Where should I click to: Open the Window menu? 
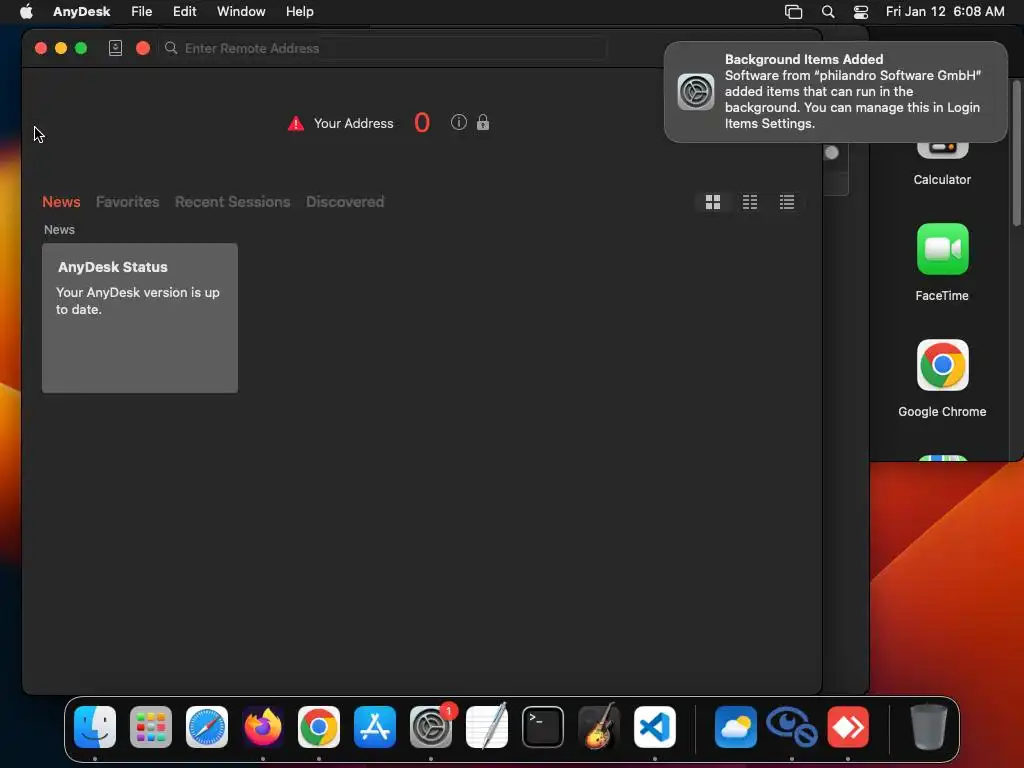tap(241, 12)
